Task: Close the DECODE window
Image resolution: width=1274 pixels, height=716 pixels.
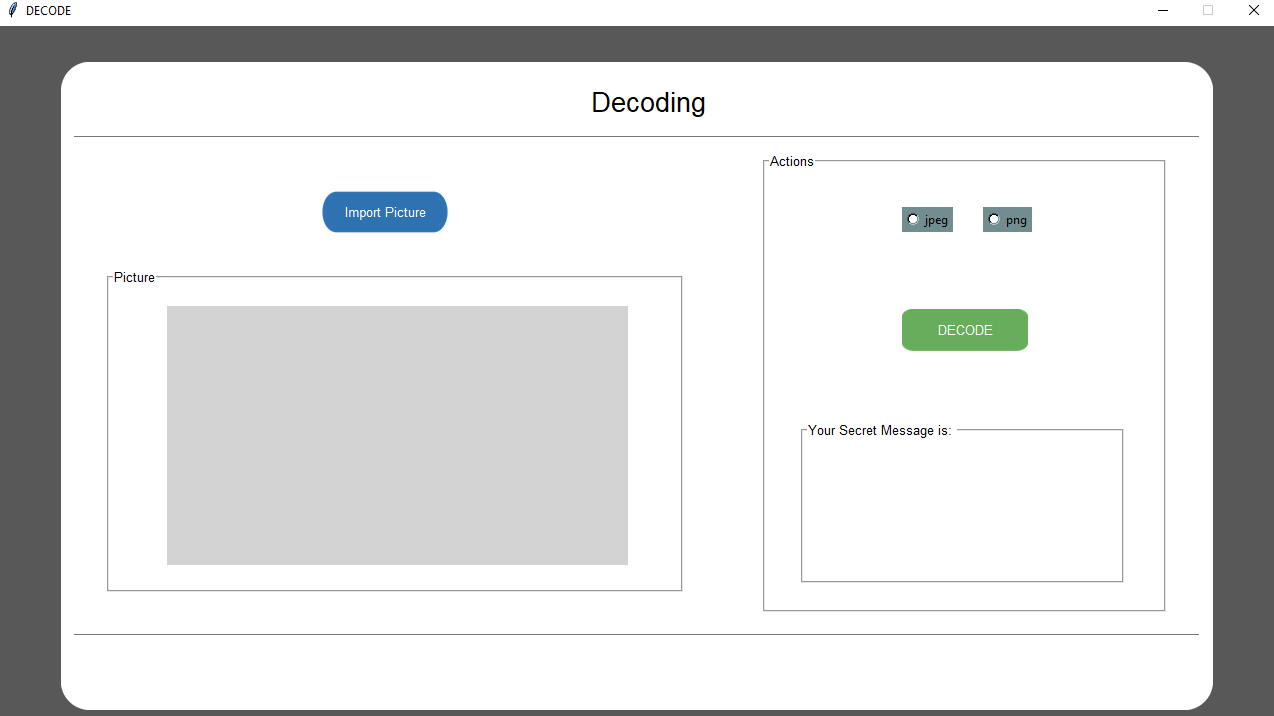Action: (1254, 10)
